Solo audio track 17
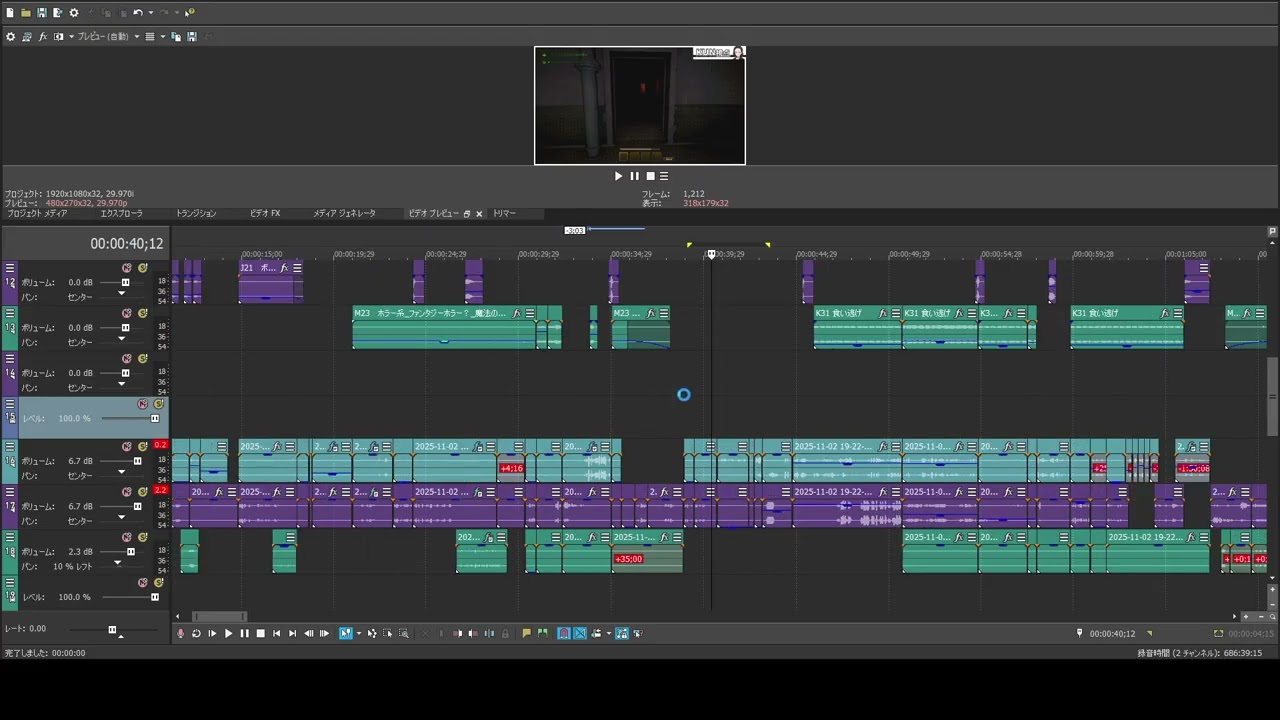 tap(143, 491)
